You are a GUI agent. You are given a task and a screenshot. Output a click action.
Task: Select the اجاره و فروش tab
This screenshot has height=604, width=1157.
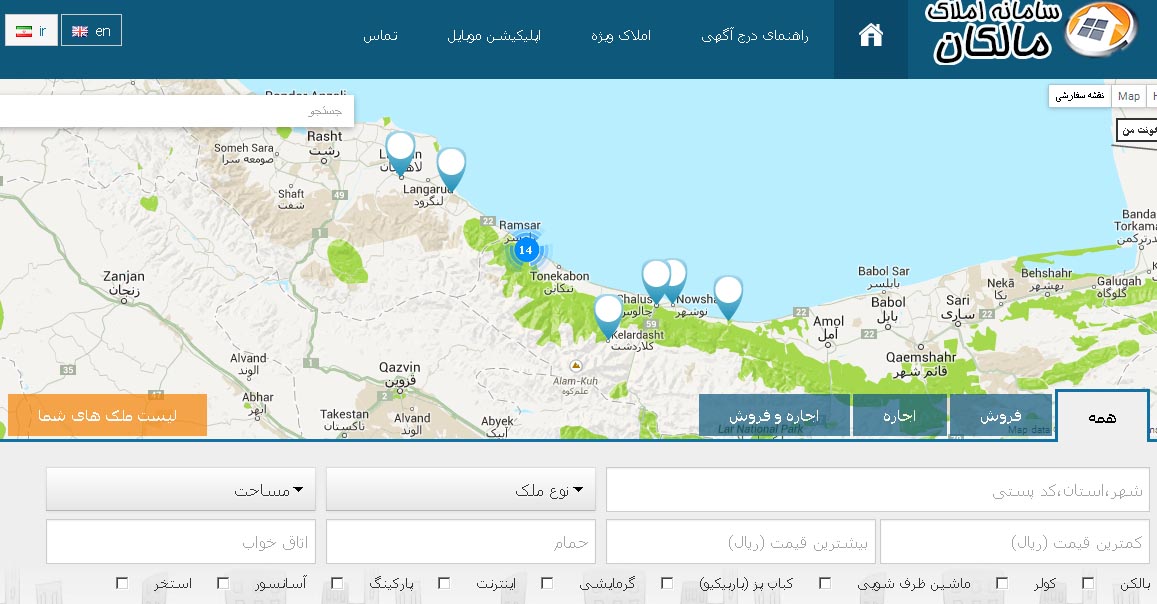[x=774, y=416]
